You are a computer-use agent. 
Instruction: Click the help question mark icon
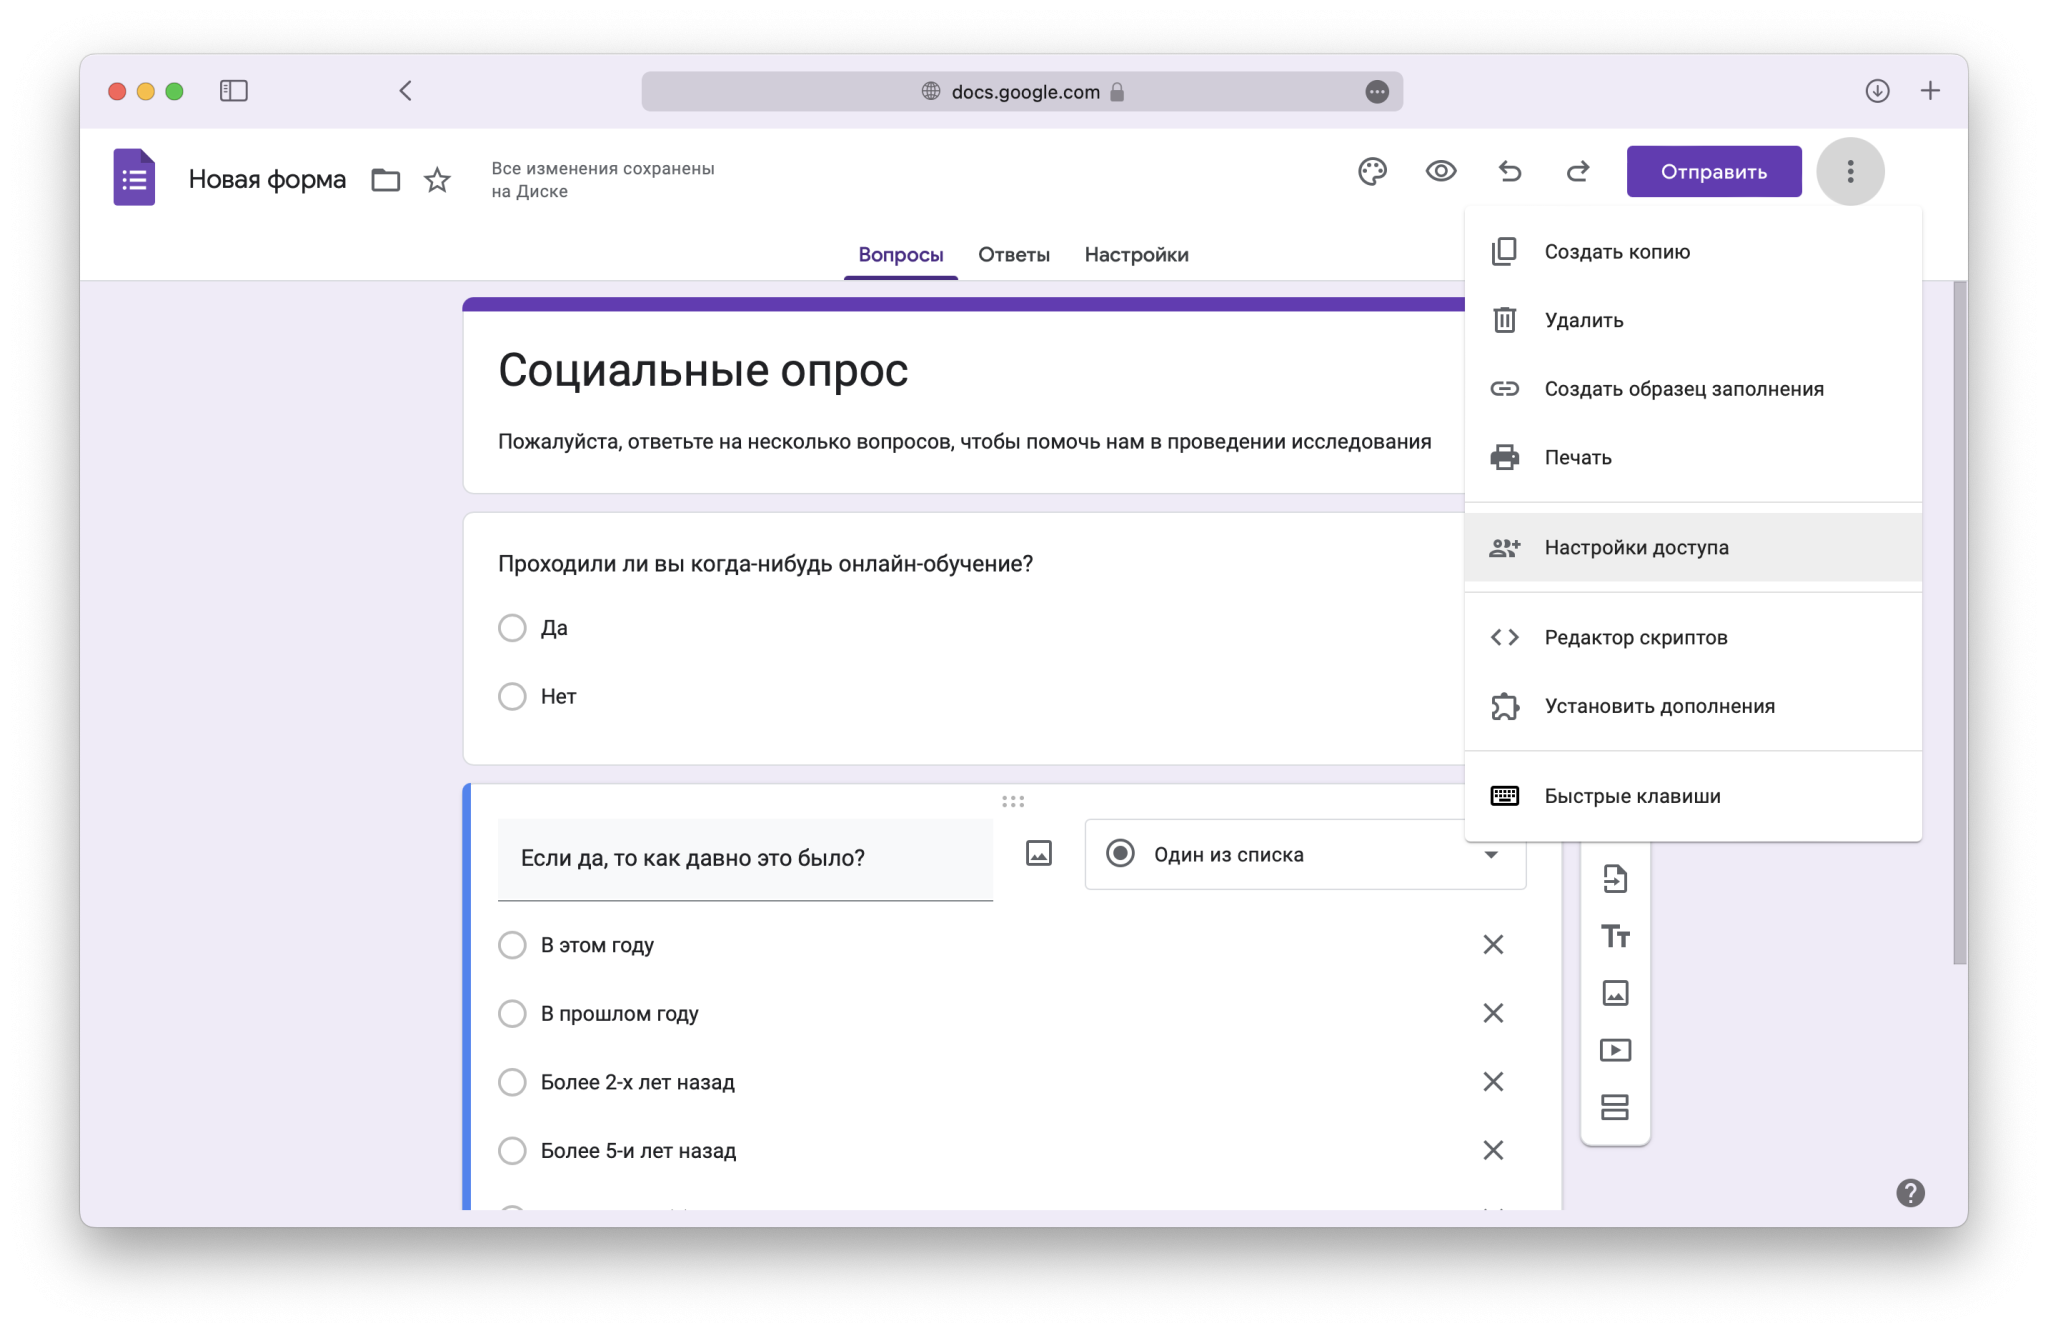(x=1910, y=1193)
